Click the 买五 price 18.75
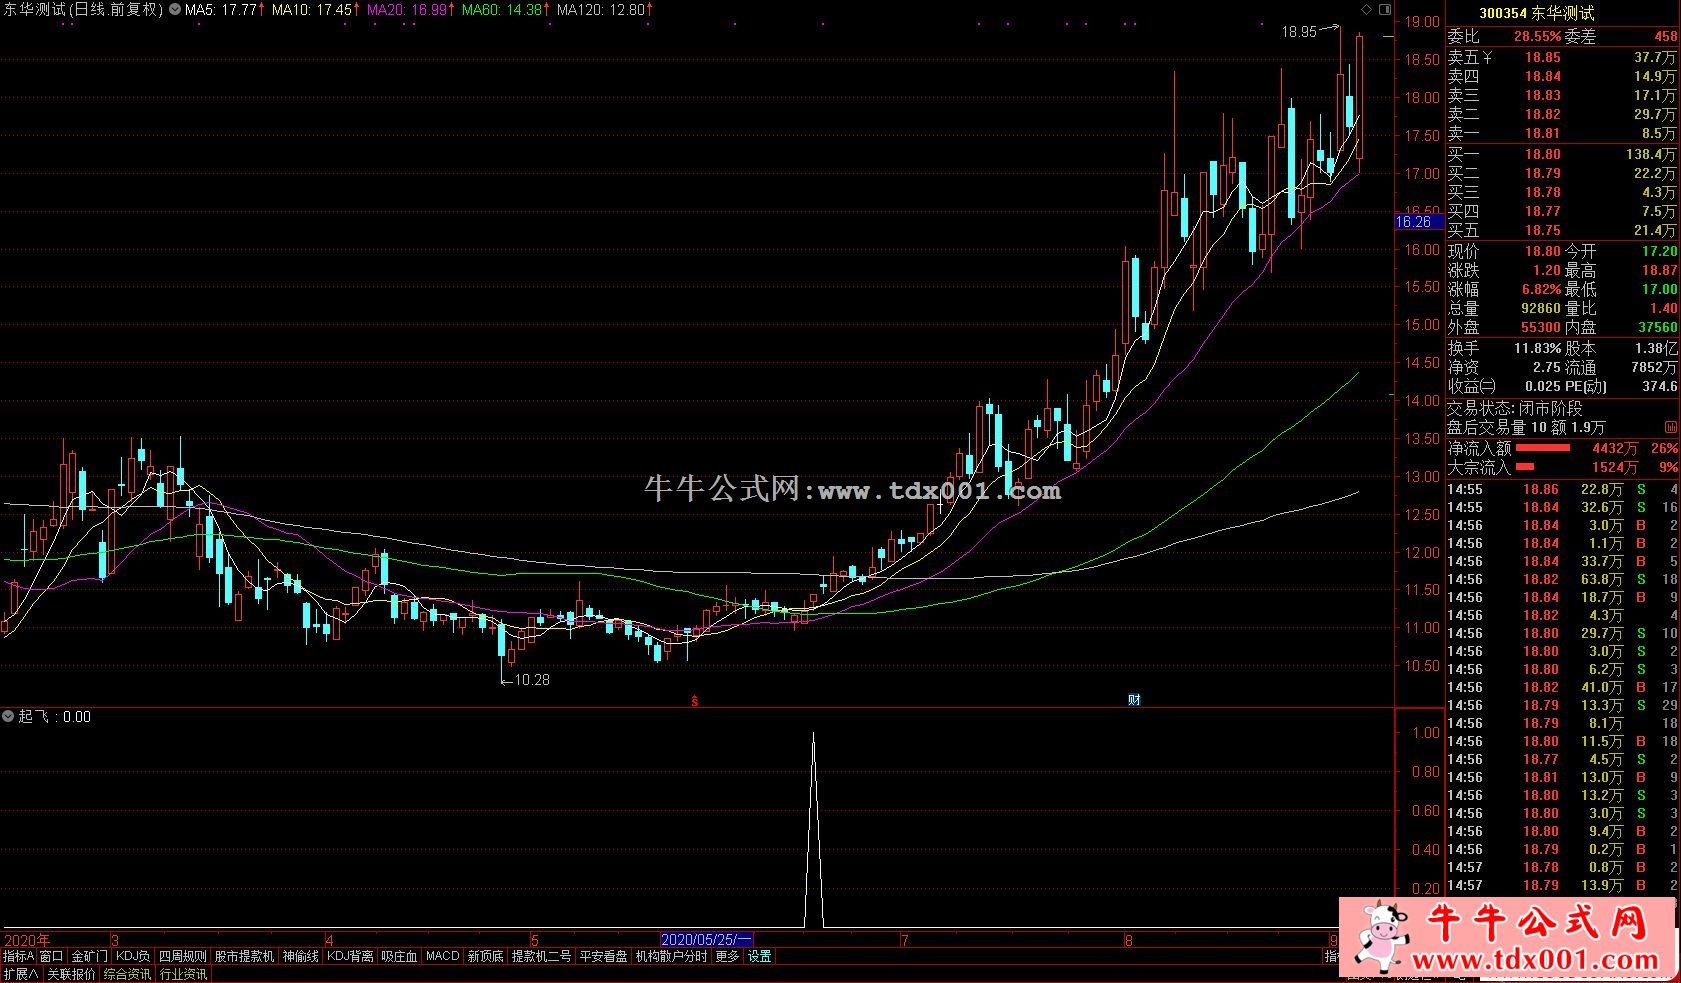1681x983 pixels. pyautogui.click(x=1542, y=231)
